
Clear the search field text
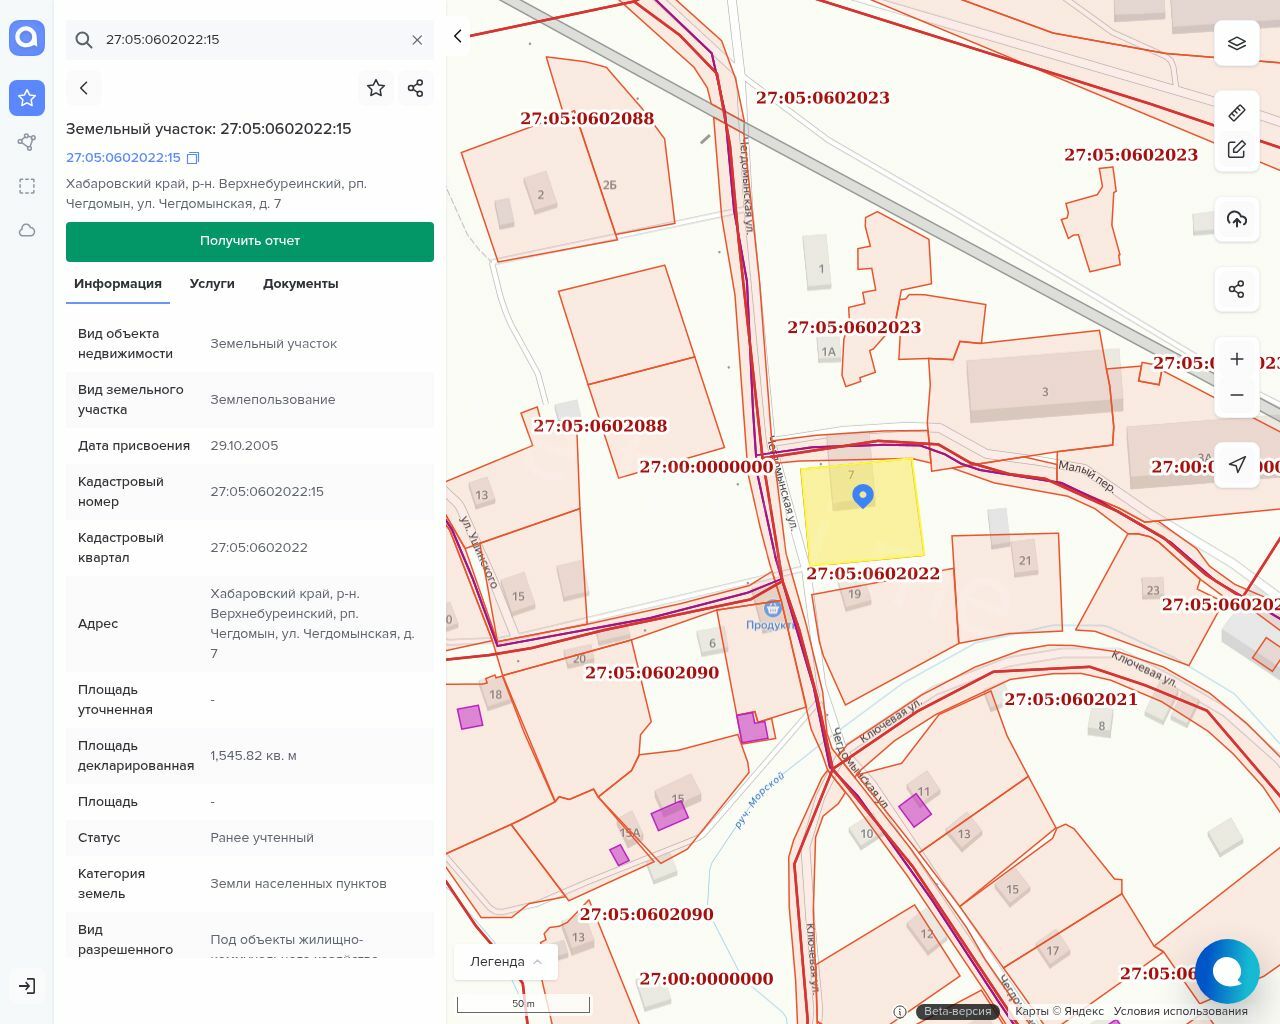click(x=417, y=40)
